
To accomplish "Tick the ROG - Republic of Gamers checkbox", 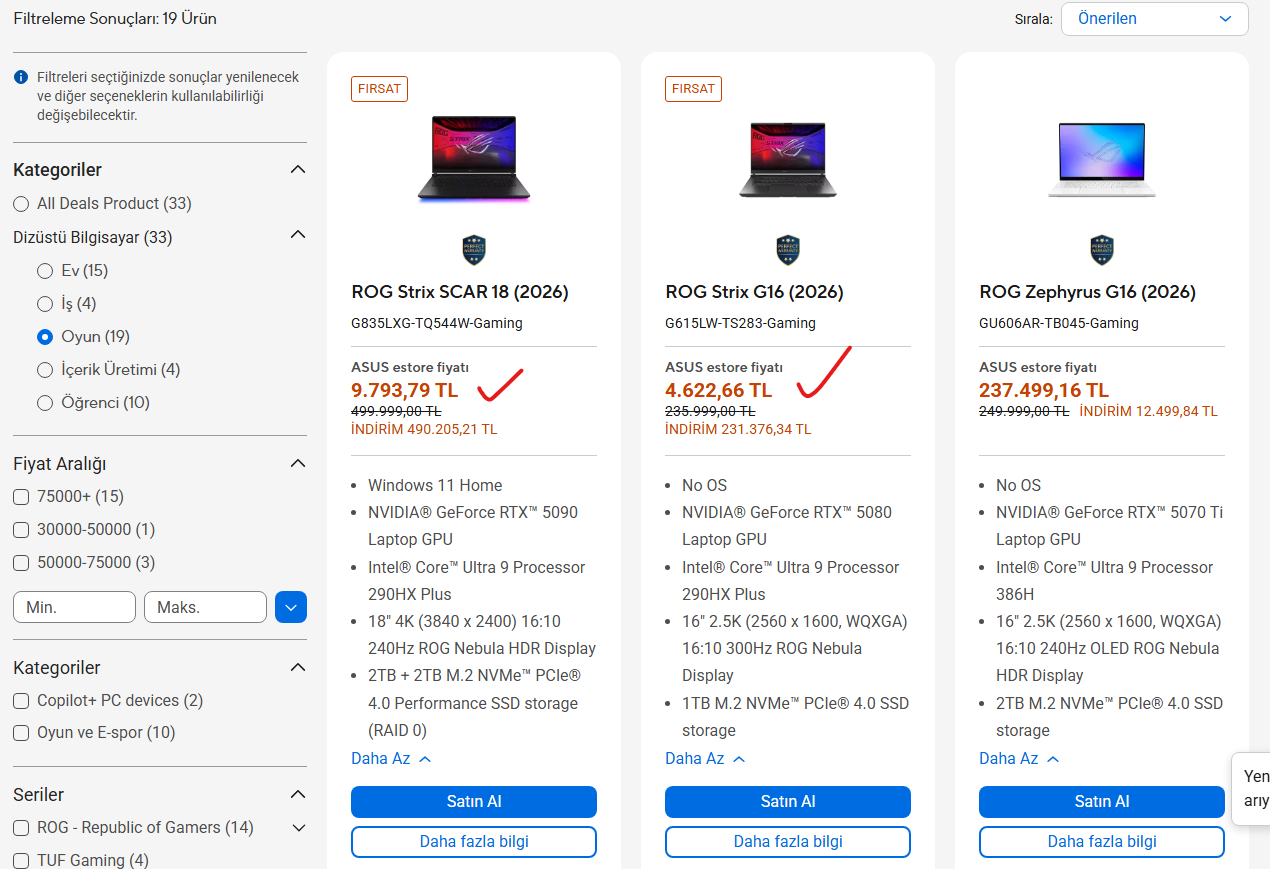I will 21,827.
